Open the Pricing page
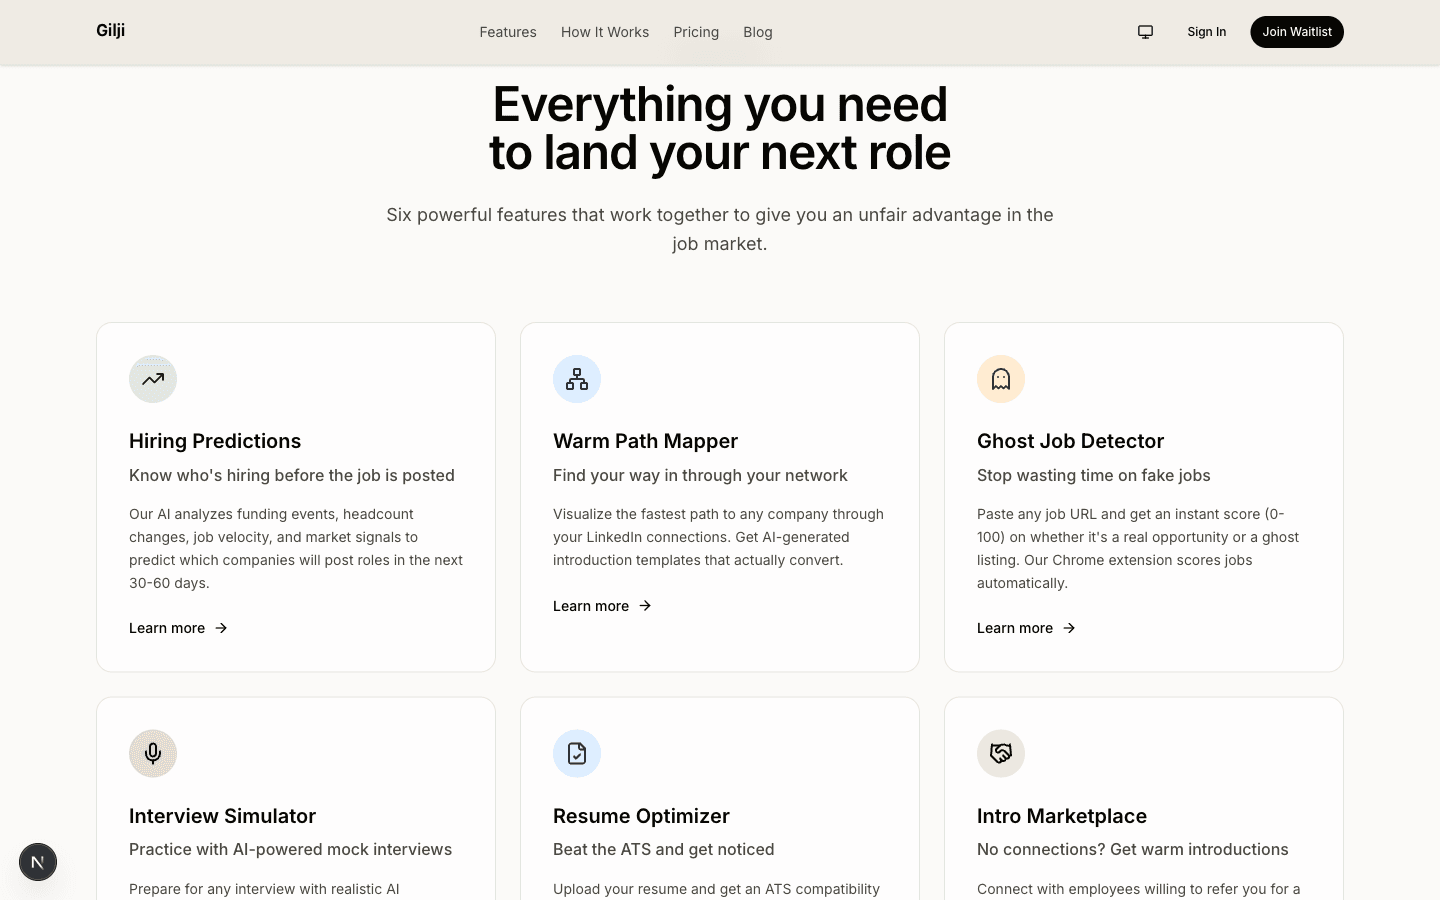Viewport: 1440px width, 900px height. tap(696, 32)
